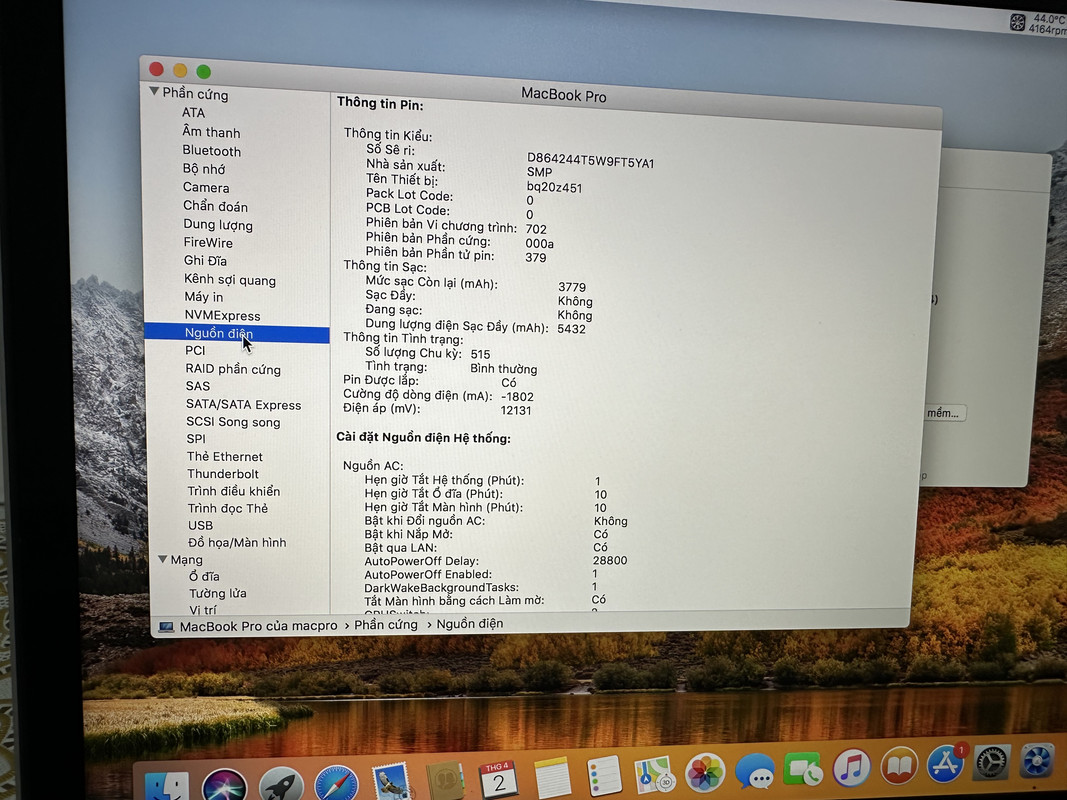Screen dimensions: 1067x800
Task: Select Chẩn đoán diagnostics item
Action: click(x=215, y=206)
